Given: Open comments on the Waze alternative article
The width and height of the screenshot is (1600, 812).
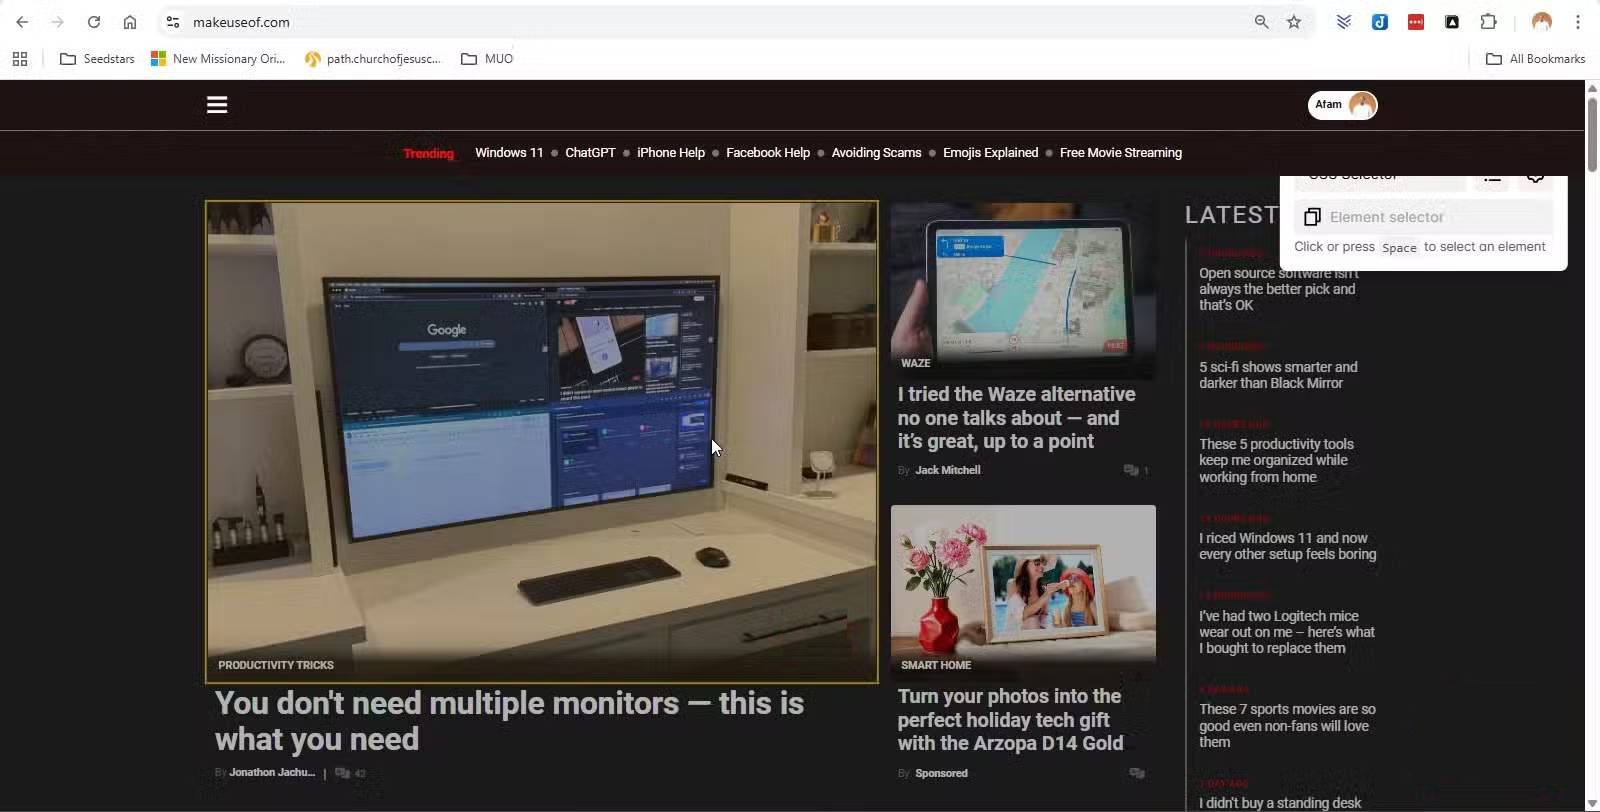Looking at the screenshot, I should (1135, 470).
